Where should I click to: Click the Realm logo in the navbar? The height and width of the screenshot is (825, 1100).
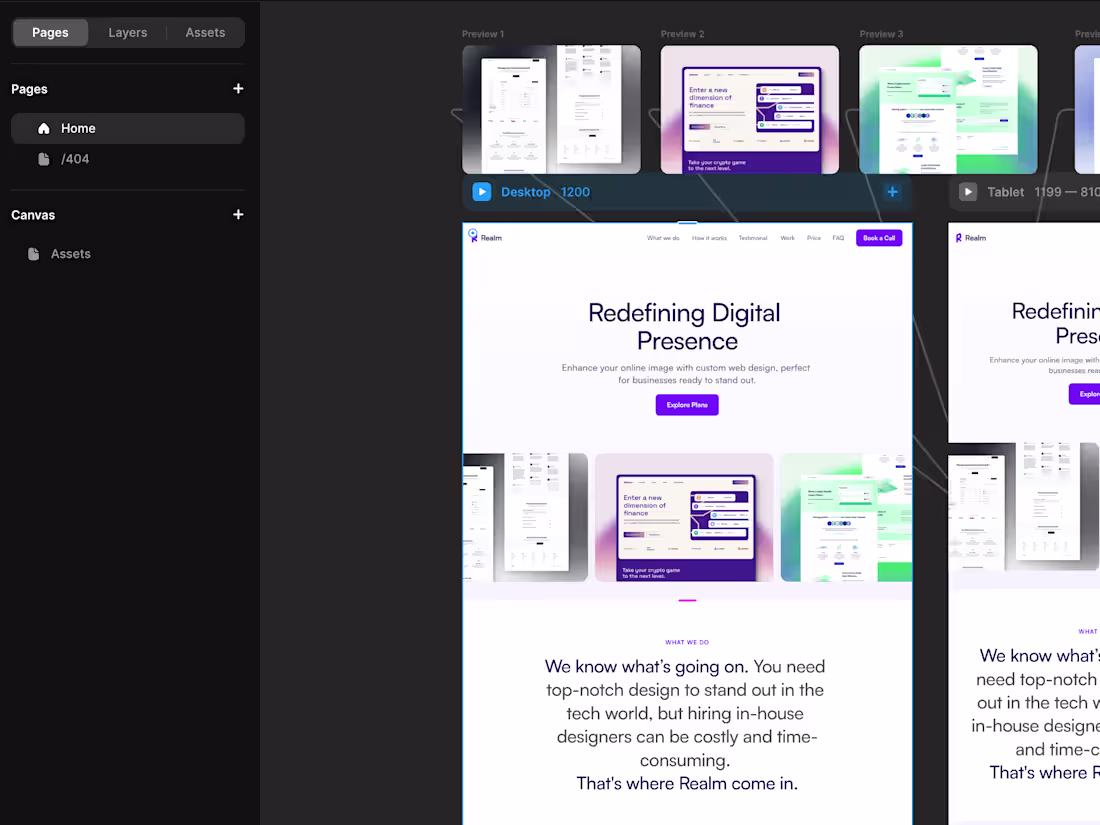(484, 237)
